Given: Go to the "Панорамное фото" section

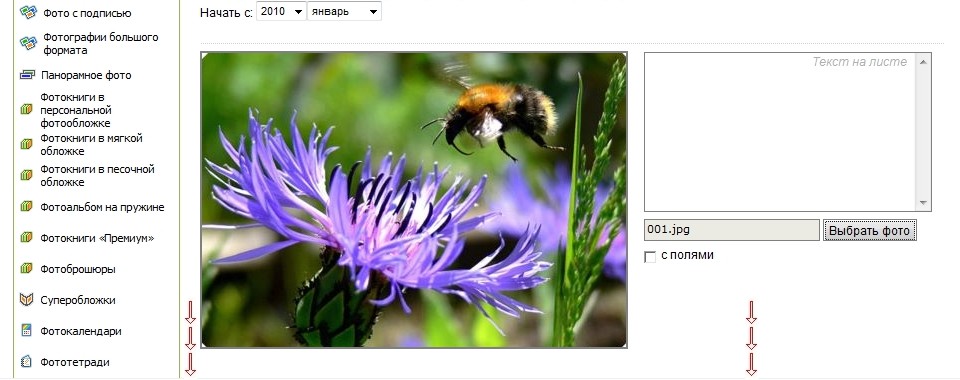Looking at the screenshot, I should [x=86, y=75].
